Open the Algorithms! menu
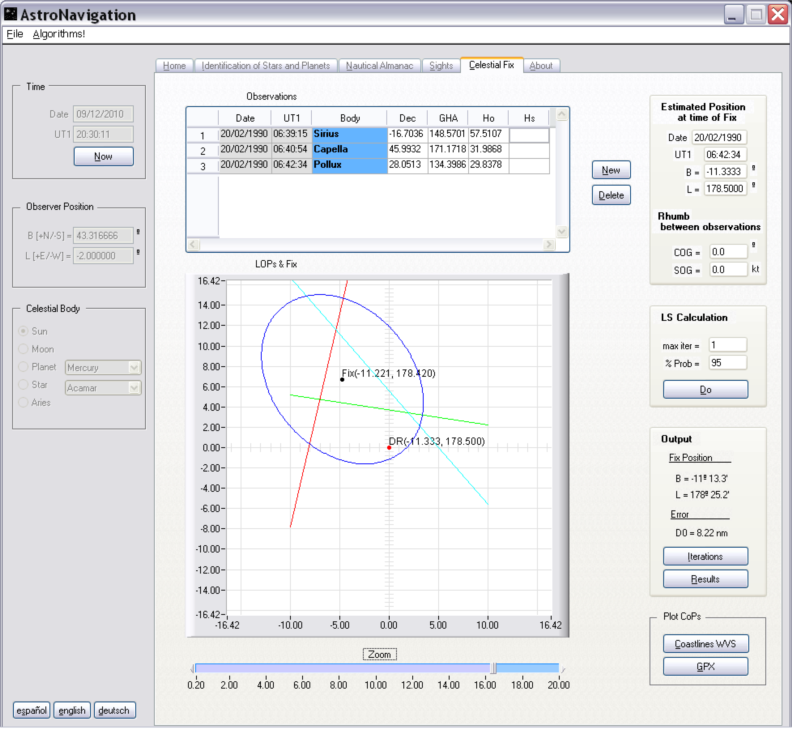The height and width of the screenshot is (729, 792). coord(59,34)
